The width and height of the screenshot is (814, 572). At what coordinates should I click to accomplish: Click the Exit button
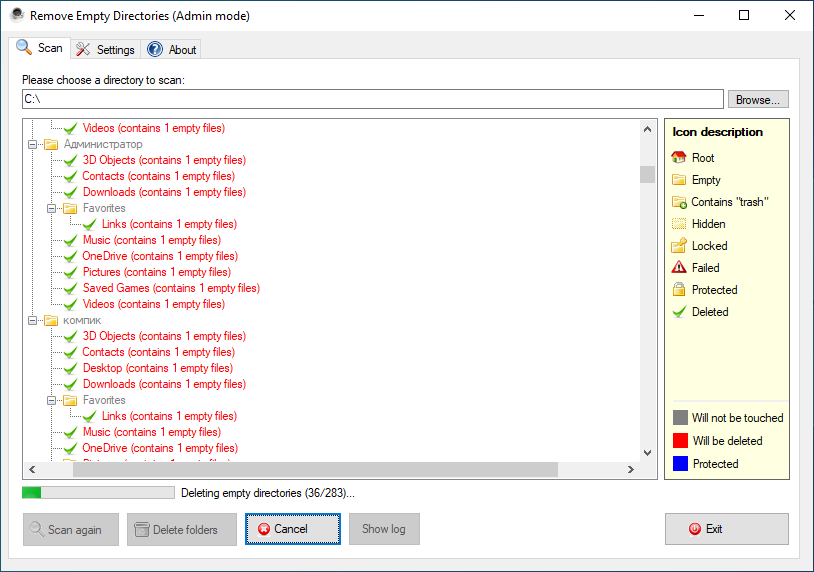[726, 529]
